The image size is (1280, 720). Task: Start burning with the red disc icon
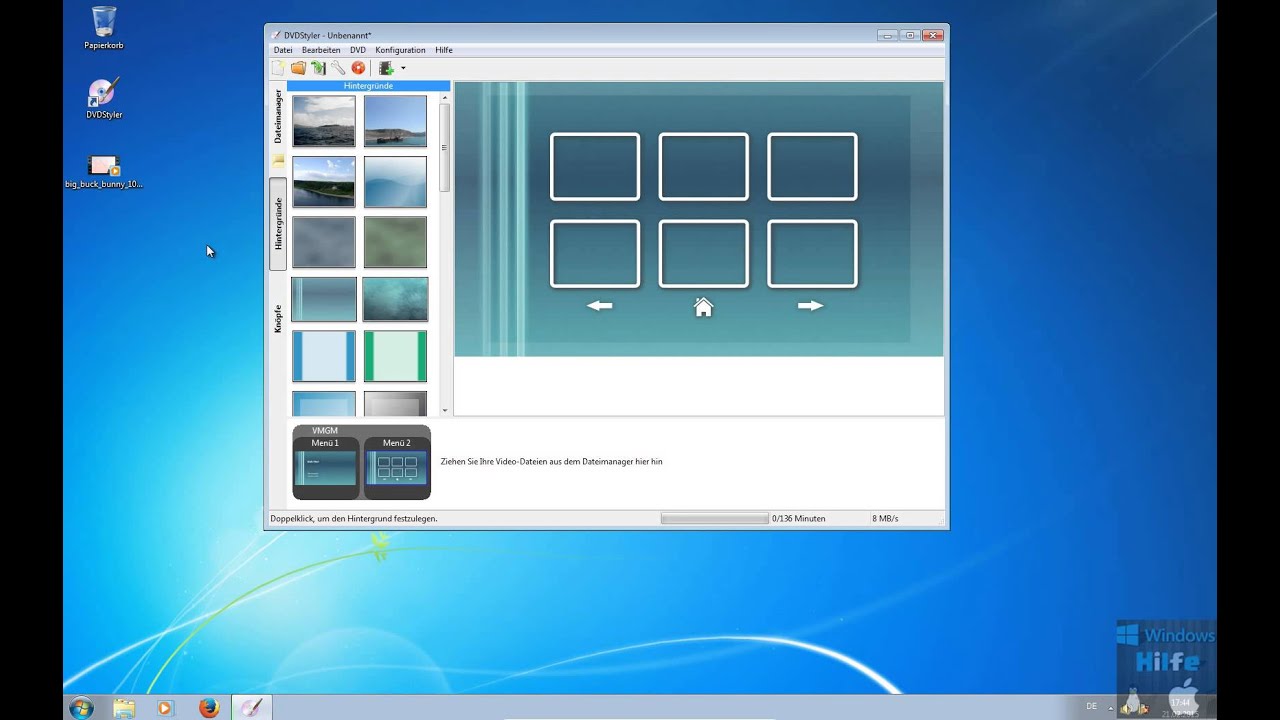pyautogui.click(x=358, y=68)
